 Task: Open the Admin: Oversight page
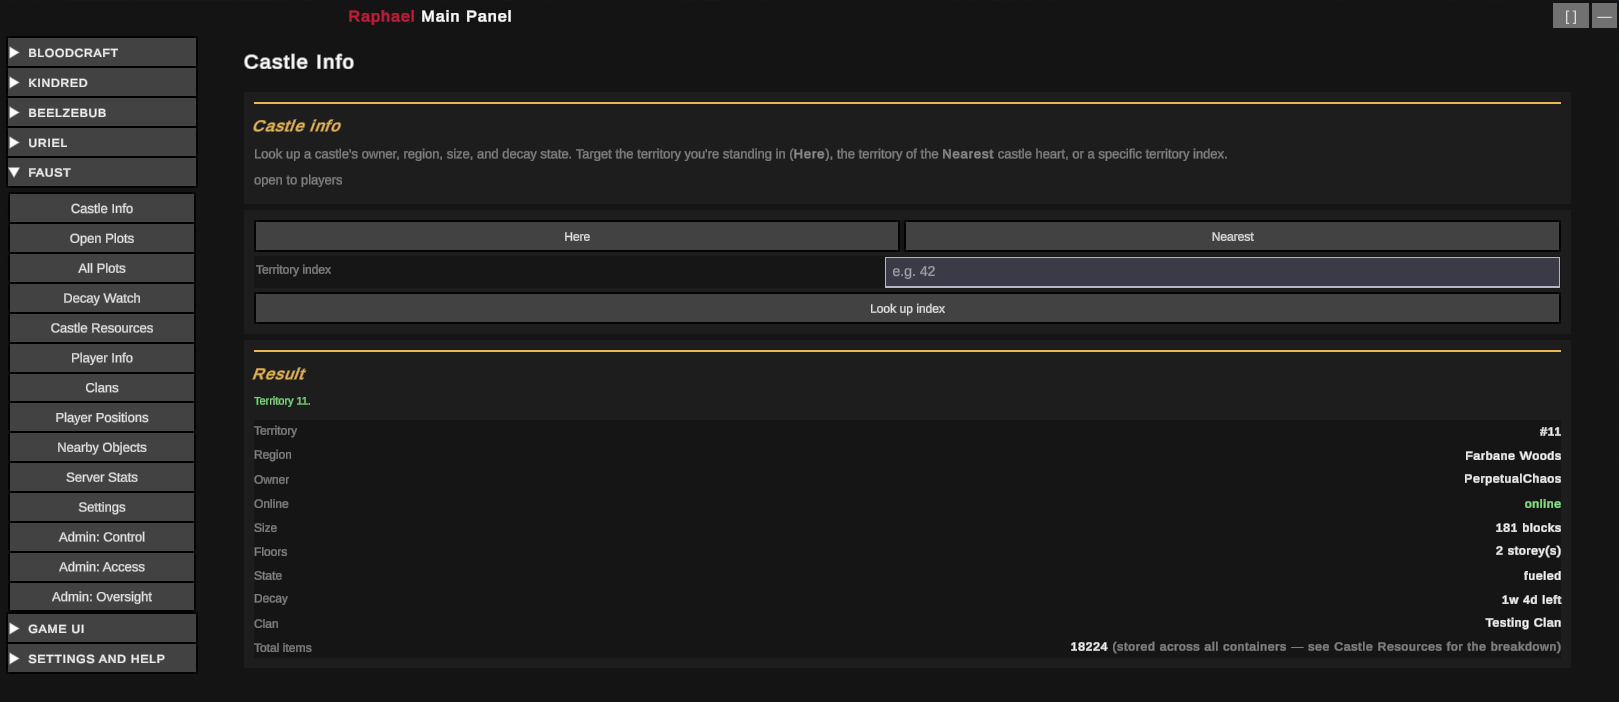coord(102,597)
